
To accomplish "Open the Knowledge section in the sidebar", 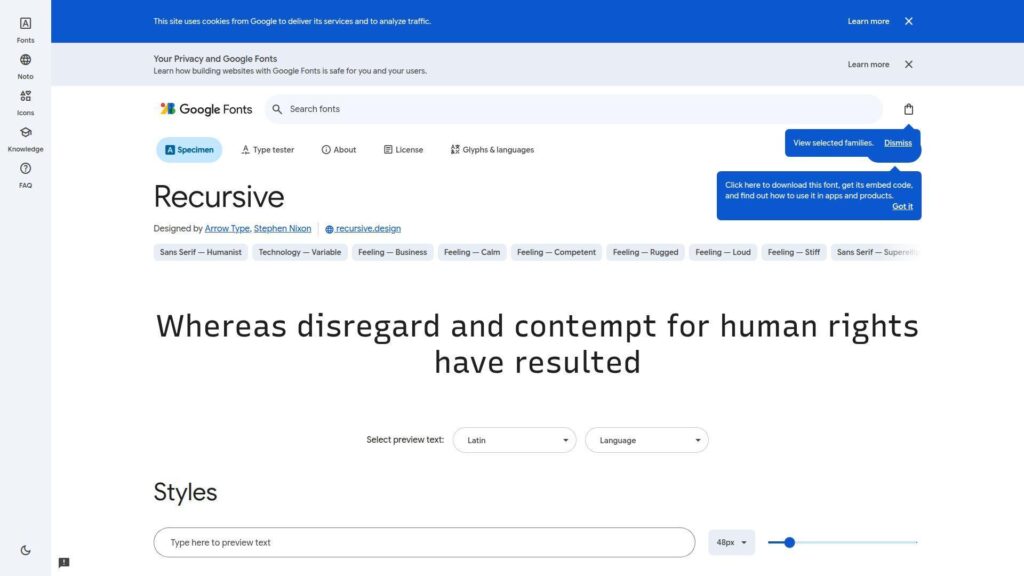I will 25,138.
